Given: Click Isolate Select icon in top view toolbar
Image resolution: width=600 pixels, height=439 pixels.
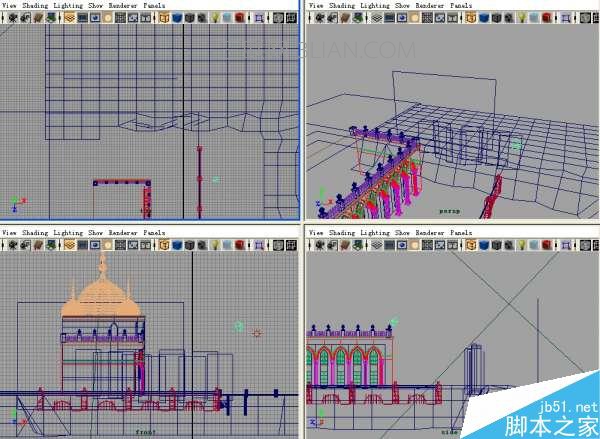Looking at the screenshot, I should 259,18.
